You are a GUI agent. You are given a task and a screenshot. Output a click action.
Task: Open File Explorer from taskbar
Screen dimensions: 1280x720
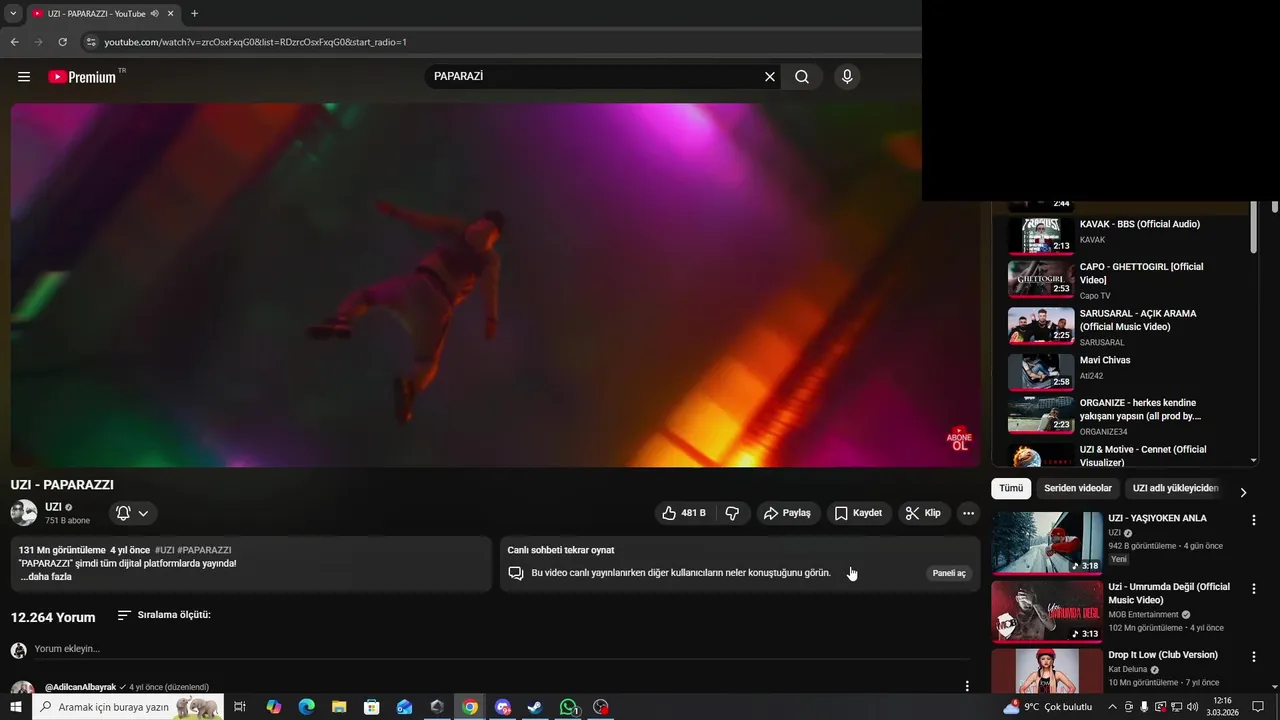click(339, 707)
